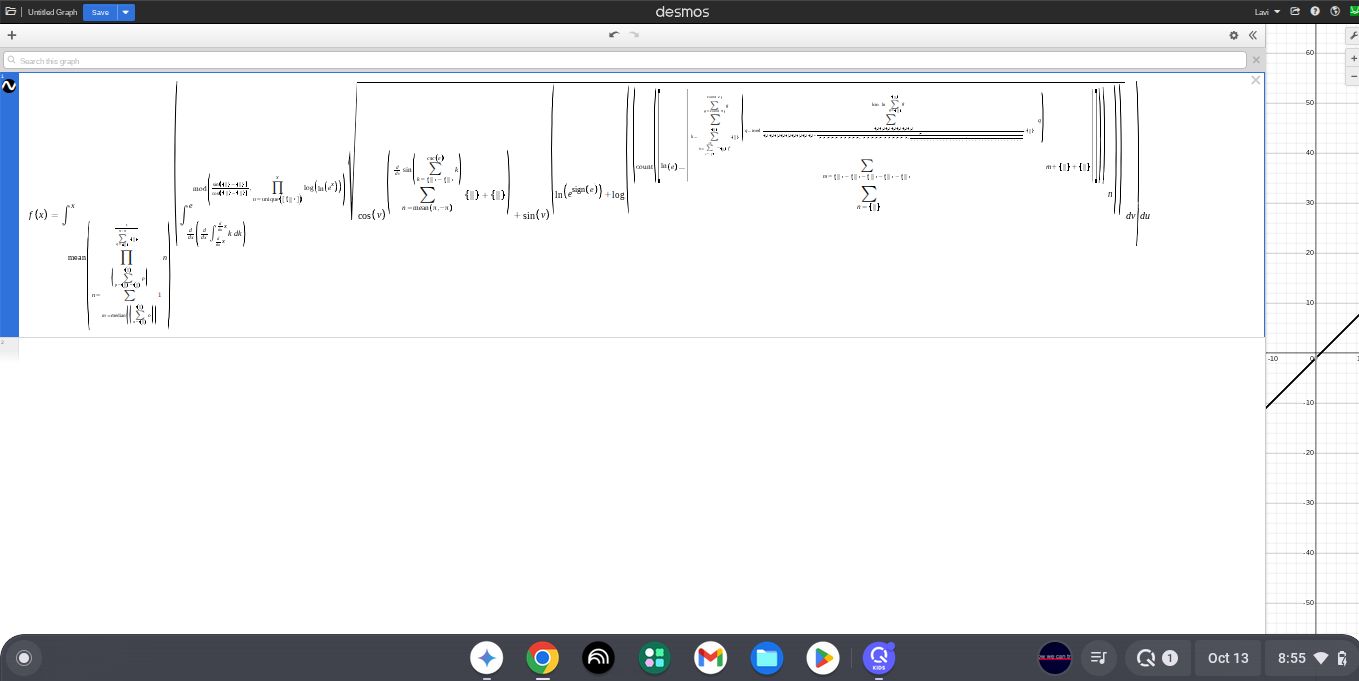Expand the Save options dropdown arrow

tap(126, 12)
